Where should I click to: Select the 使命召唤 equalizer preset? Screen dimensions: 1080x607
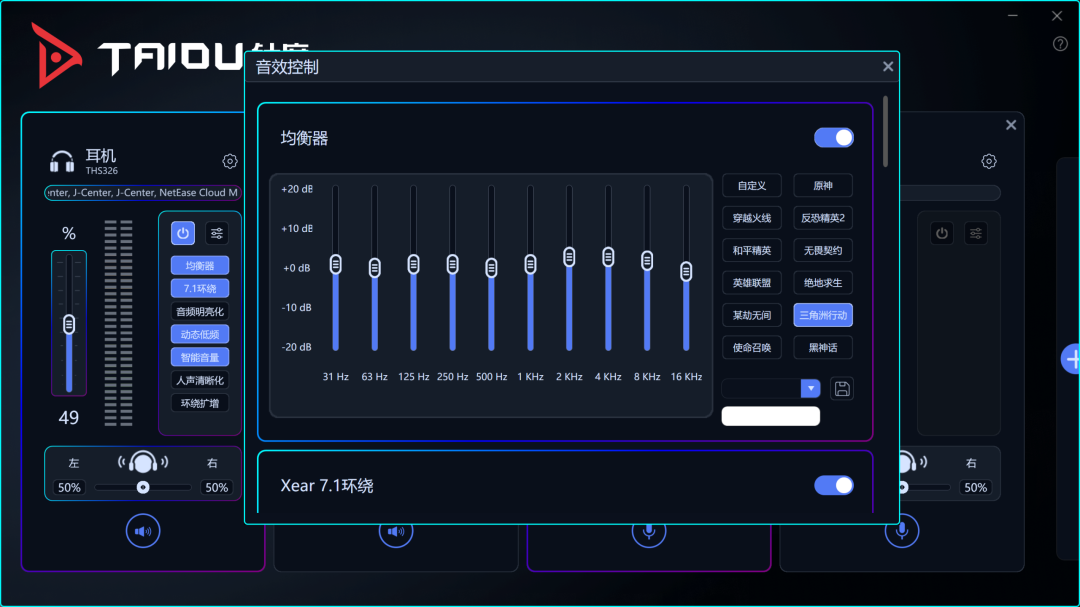click(751, 347)
